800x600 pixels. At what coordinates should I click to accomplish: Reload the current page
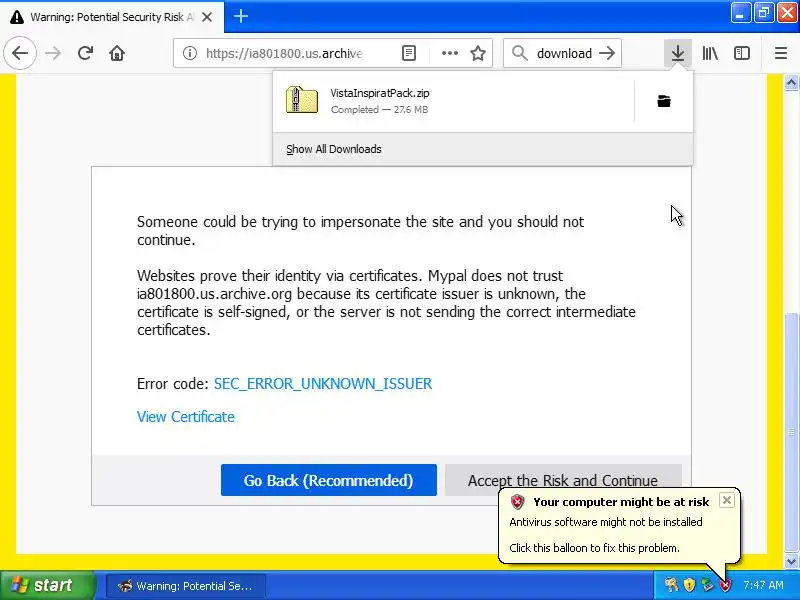(x=85, y=53)
